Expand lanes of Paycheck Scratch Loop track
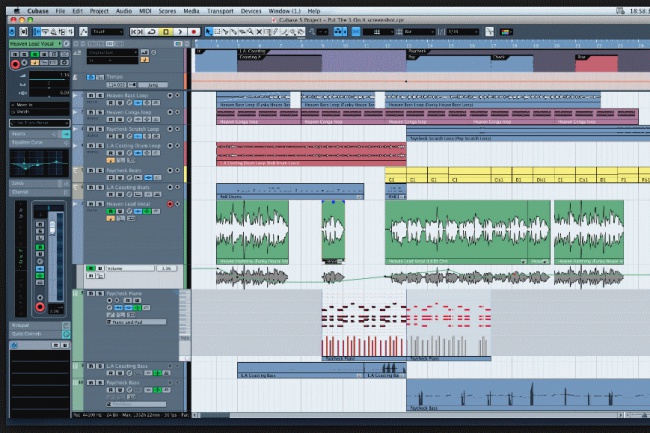 pos(76,129)
